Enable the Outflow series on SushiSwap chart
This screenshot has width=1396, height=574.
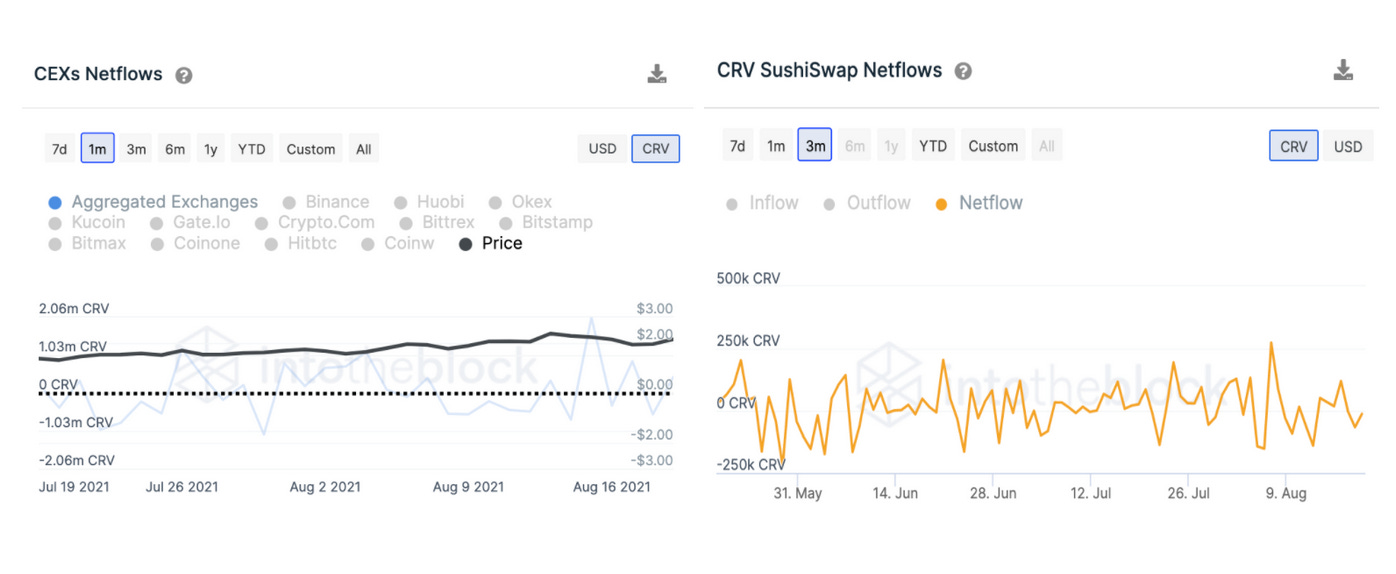click(867, 203)
